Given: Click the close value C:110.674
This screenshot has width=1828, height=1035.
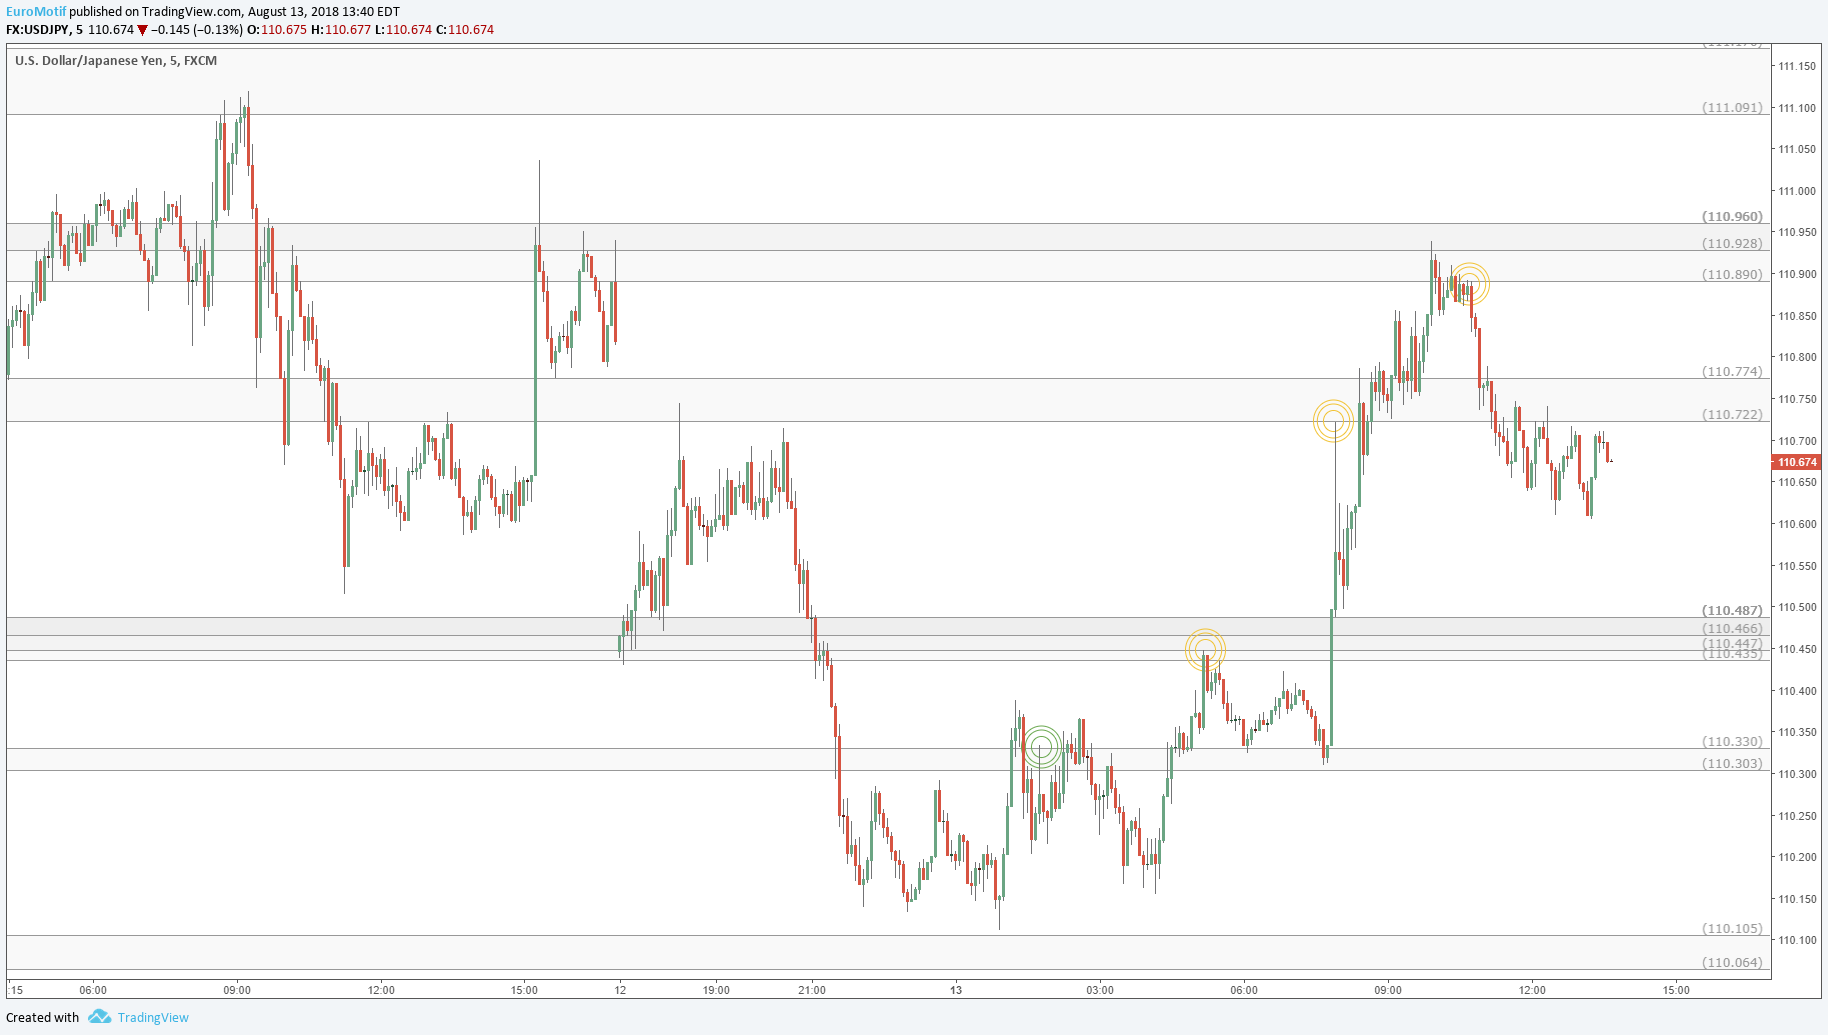Looking at the screenshot, I should pyautogui.click(x=465, y=30).
